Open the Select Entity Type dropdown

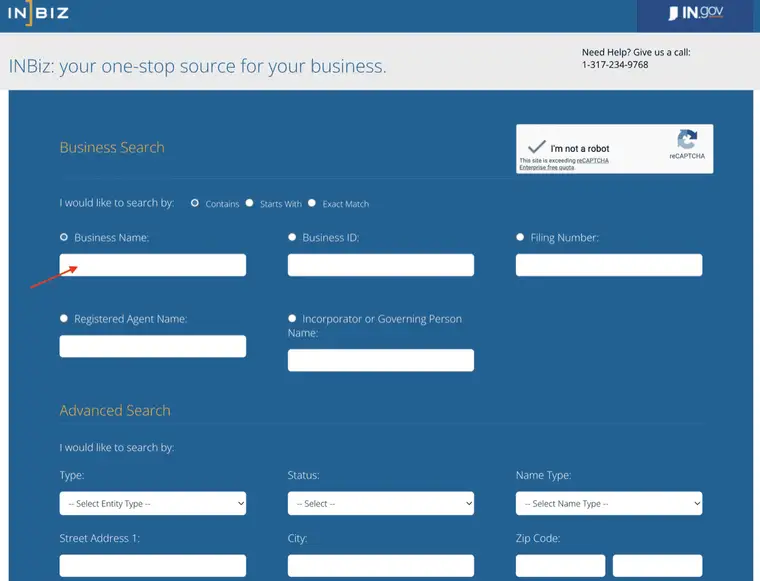click(153, 503)
